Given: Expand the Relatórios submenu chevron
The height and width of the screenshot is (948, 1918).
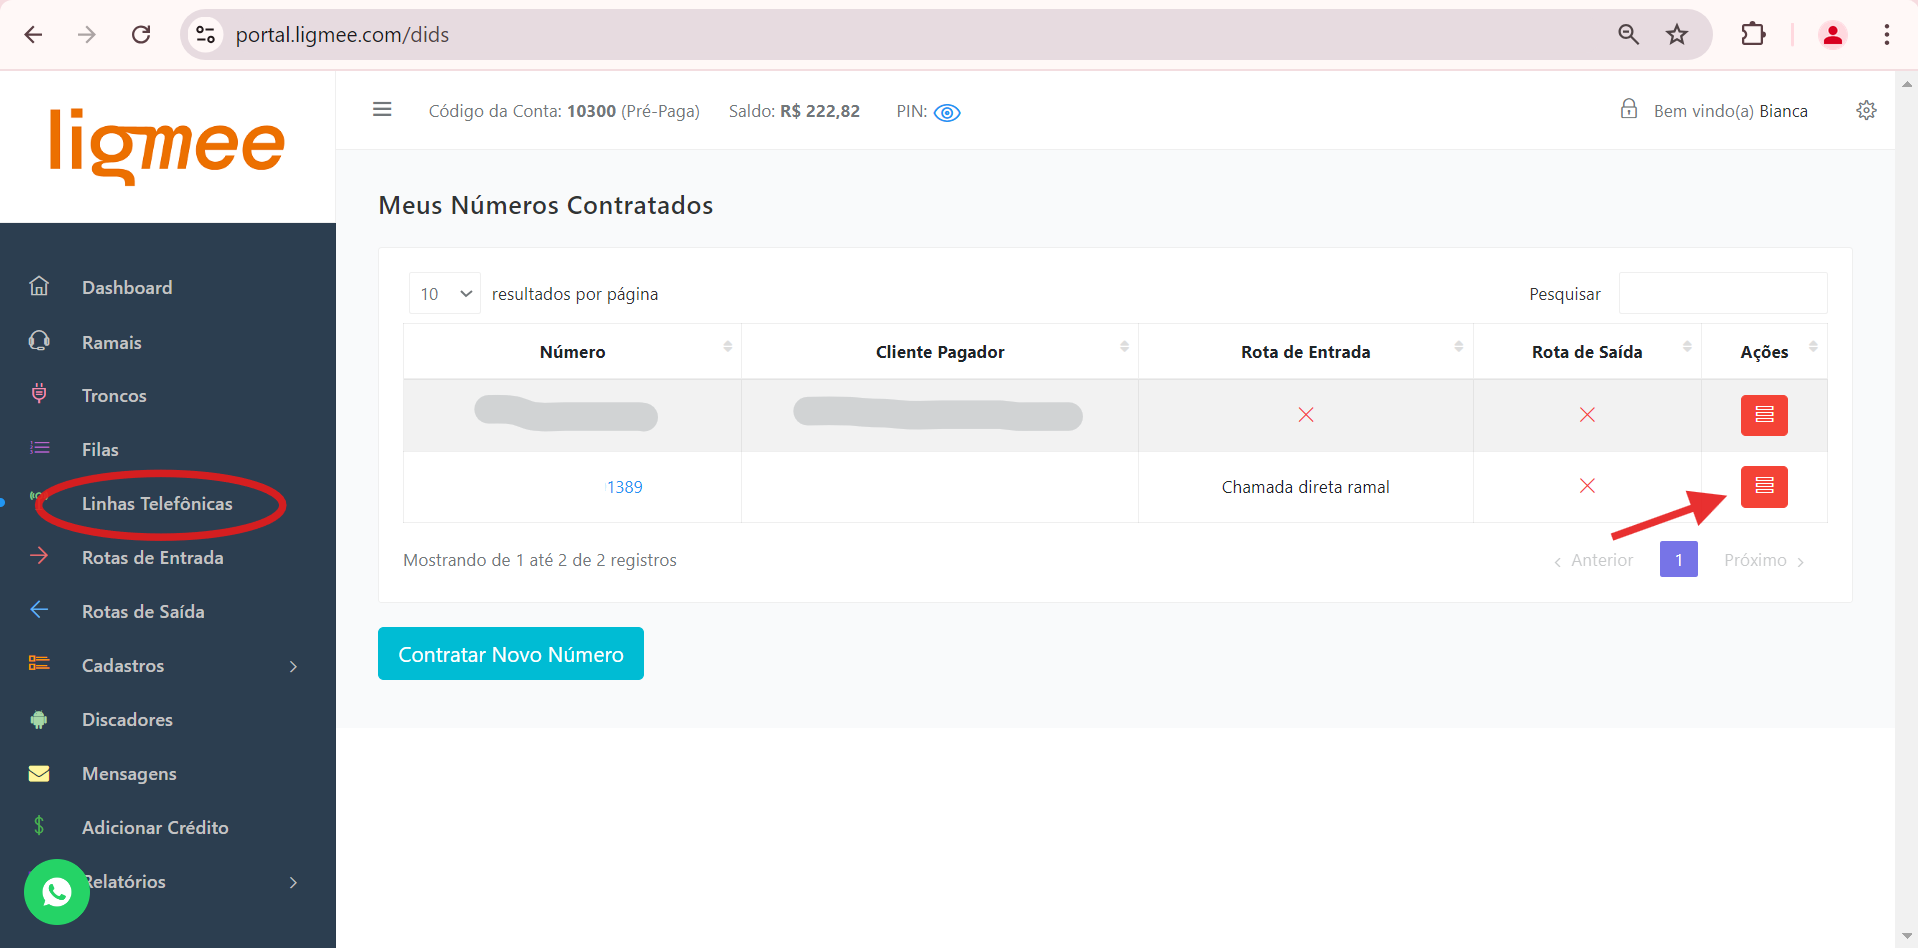Looking at the screenshot, I should click(293, 882).
